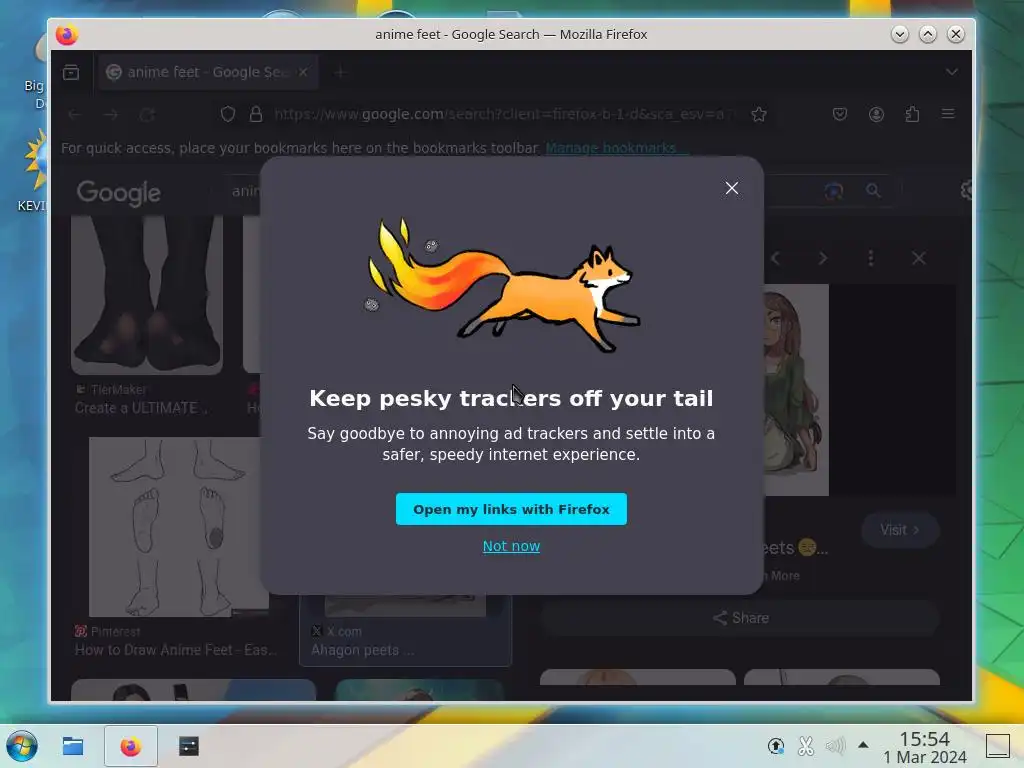This screenshot has width=1024, height=768.
Task: Bookmark this page with star icon
Action: point(759,114)
